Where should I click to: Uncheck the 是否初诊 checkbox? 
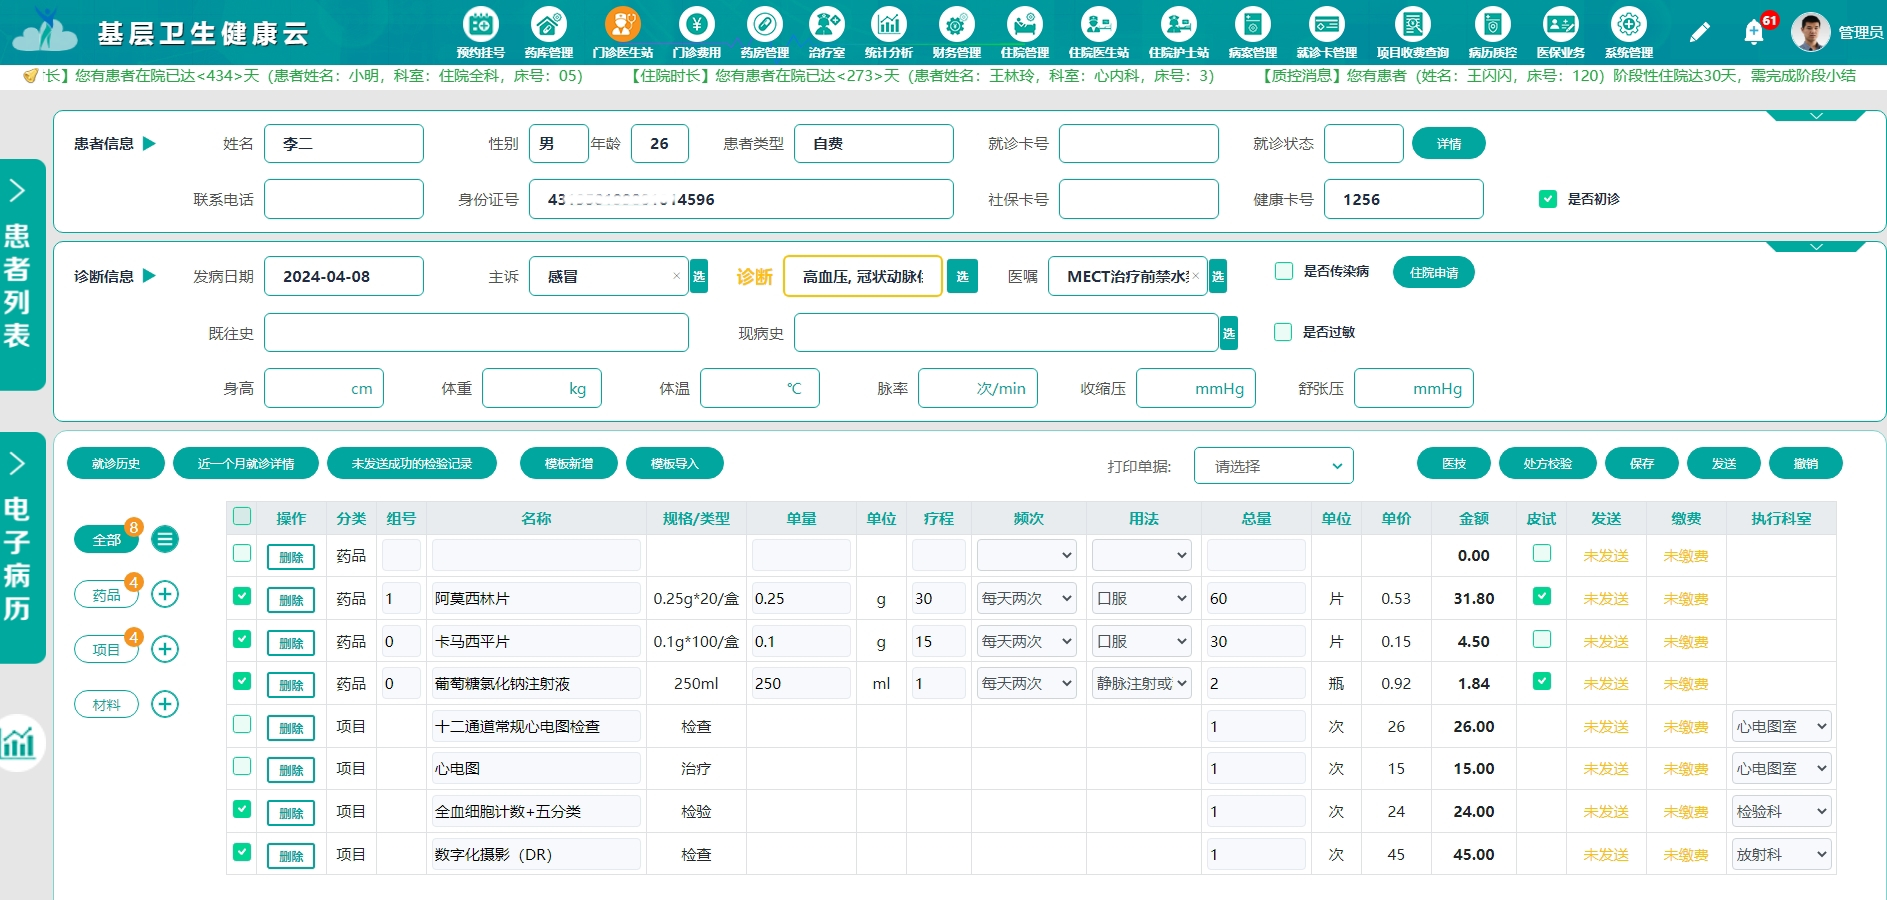tap(1548, 199)
